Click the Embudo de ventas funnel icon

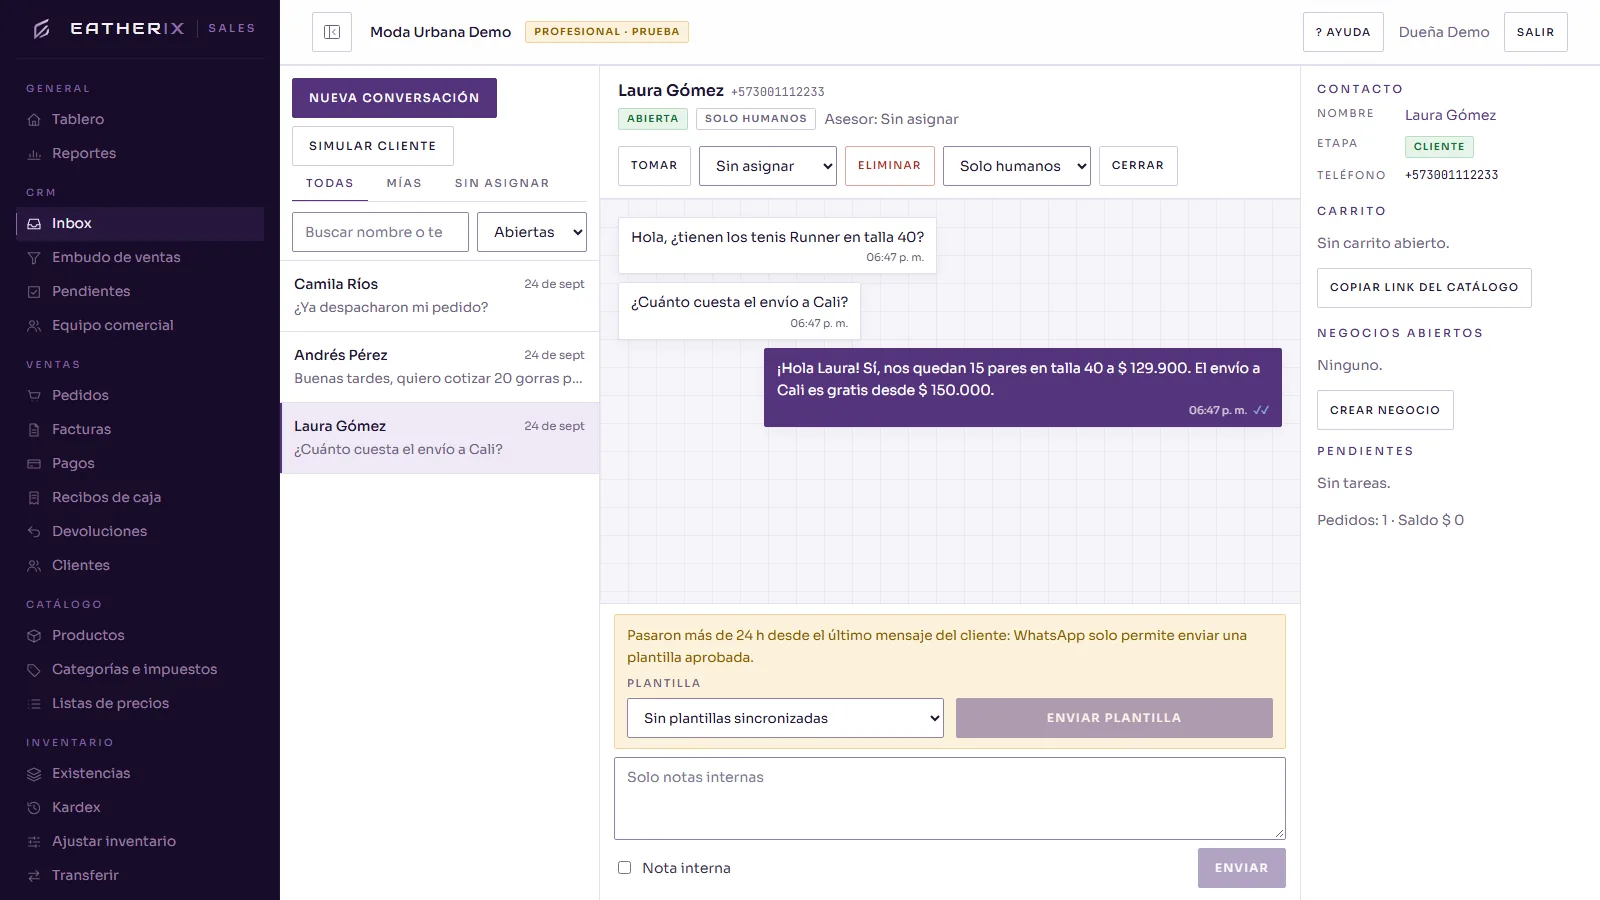(34, 258)
